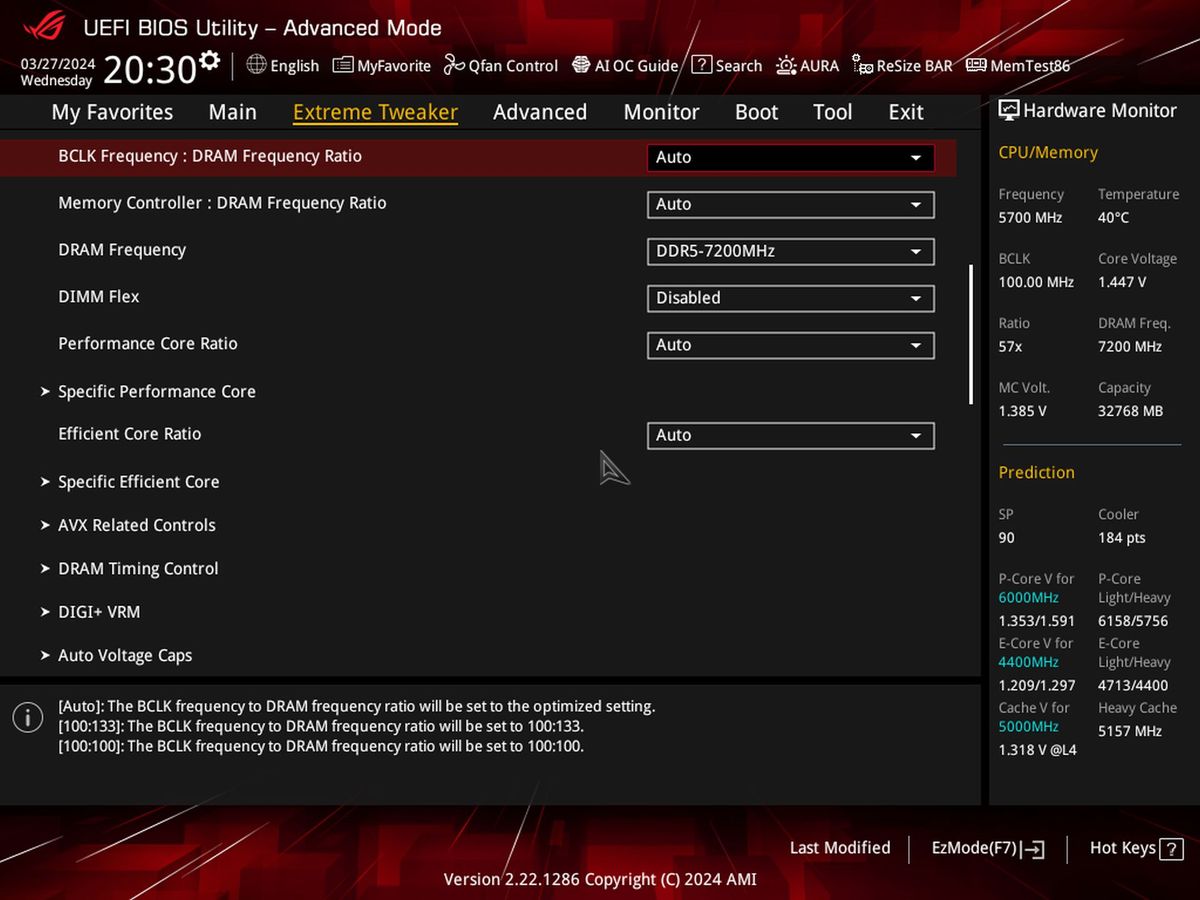Screen dimensions: 1200x900
Task: Click Search label in top bar
Action: tap(739, 66)
